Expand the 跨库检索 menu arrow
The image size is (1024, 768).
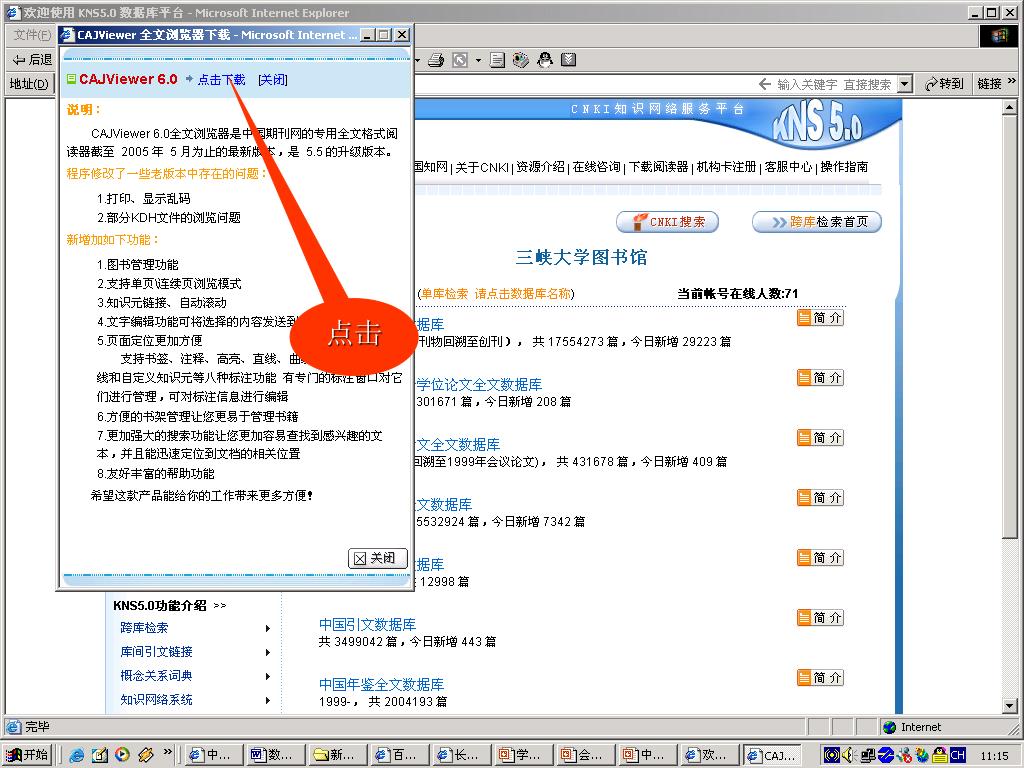click(x=268, y=628)
